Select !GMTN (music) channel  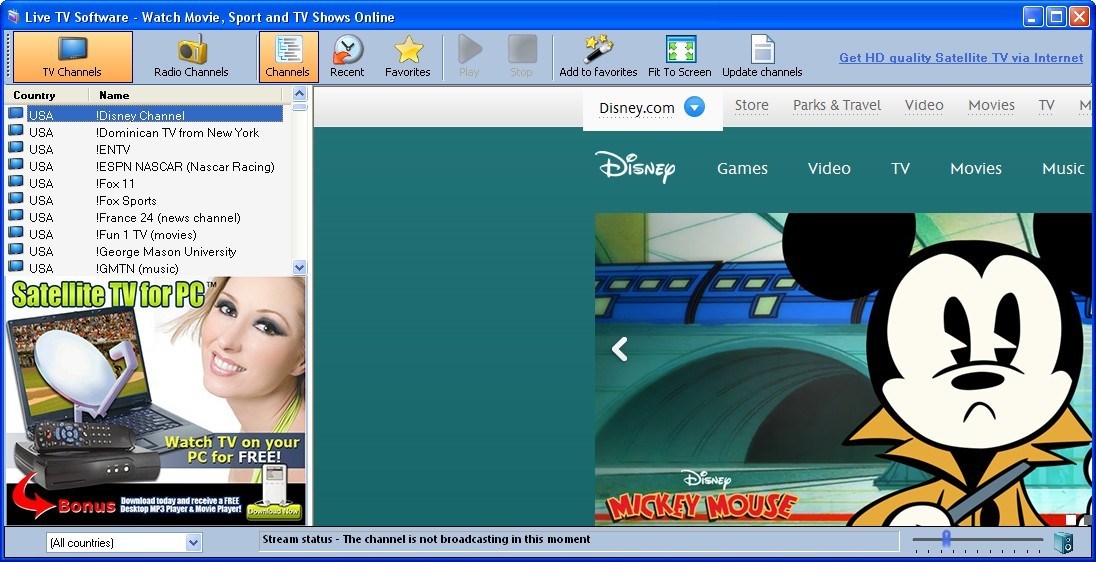(145, 268)
